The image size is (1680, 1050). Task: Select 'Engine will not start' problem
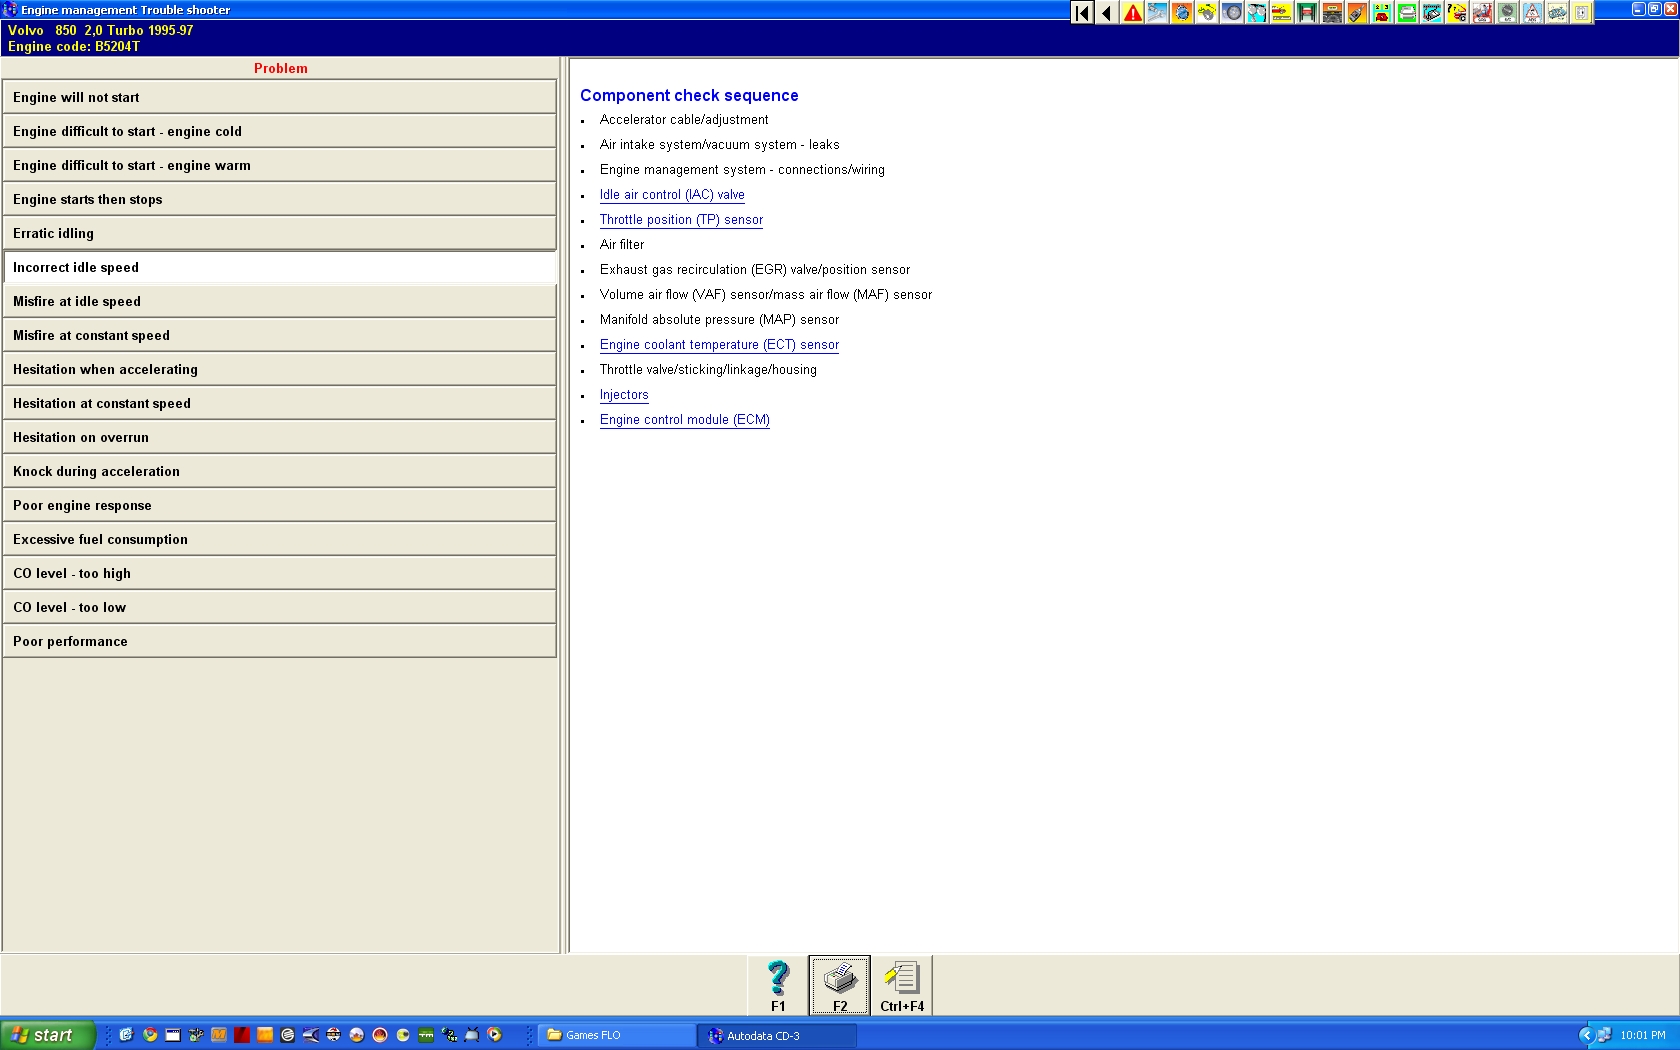[x=279, y=97]
